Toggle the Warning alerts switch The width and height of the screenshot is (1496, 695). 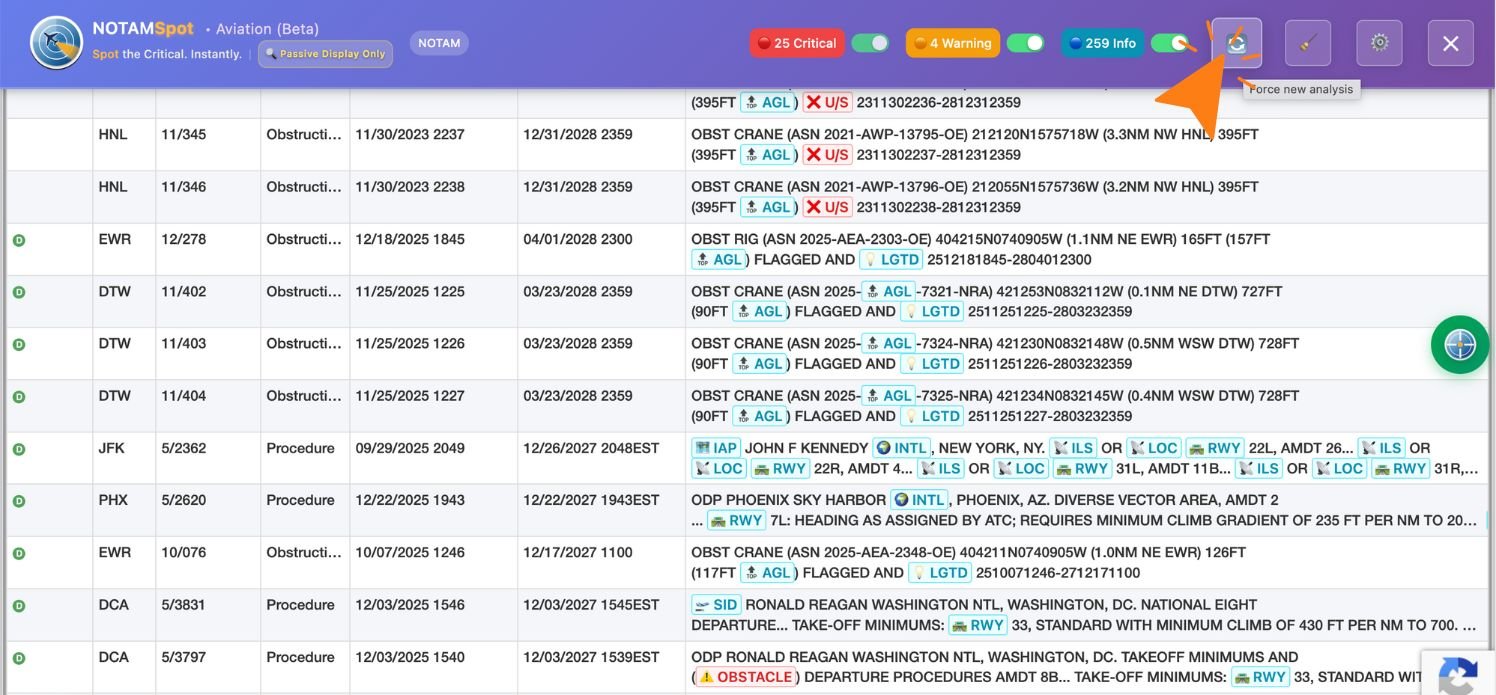click(1025, 43)
